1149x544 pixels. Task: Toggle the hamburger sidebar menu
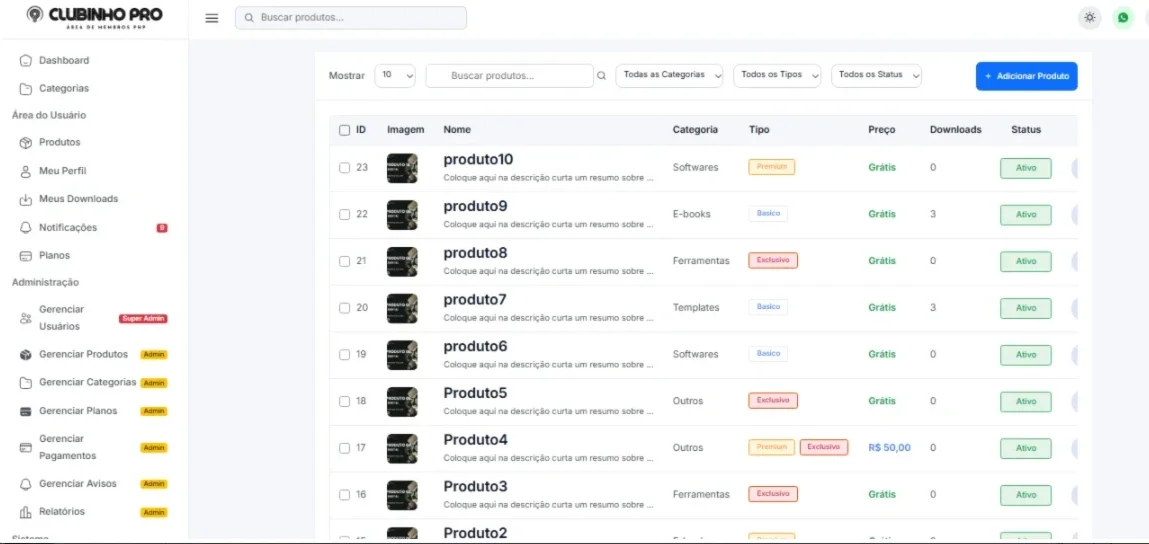click(x=212, y=18)
